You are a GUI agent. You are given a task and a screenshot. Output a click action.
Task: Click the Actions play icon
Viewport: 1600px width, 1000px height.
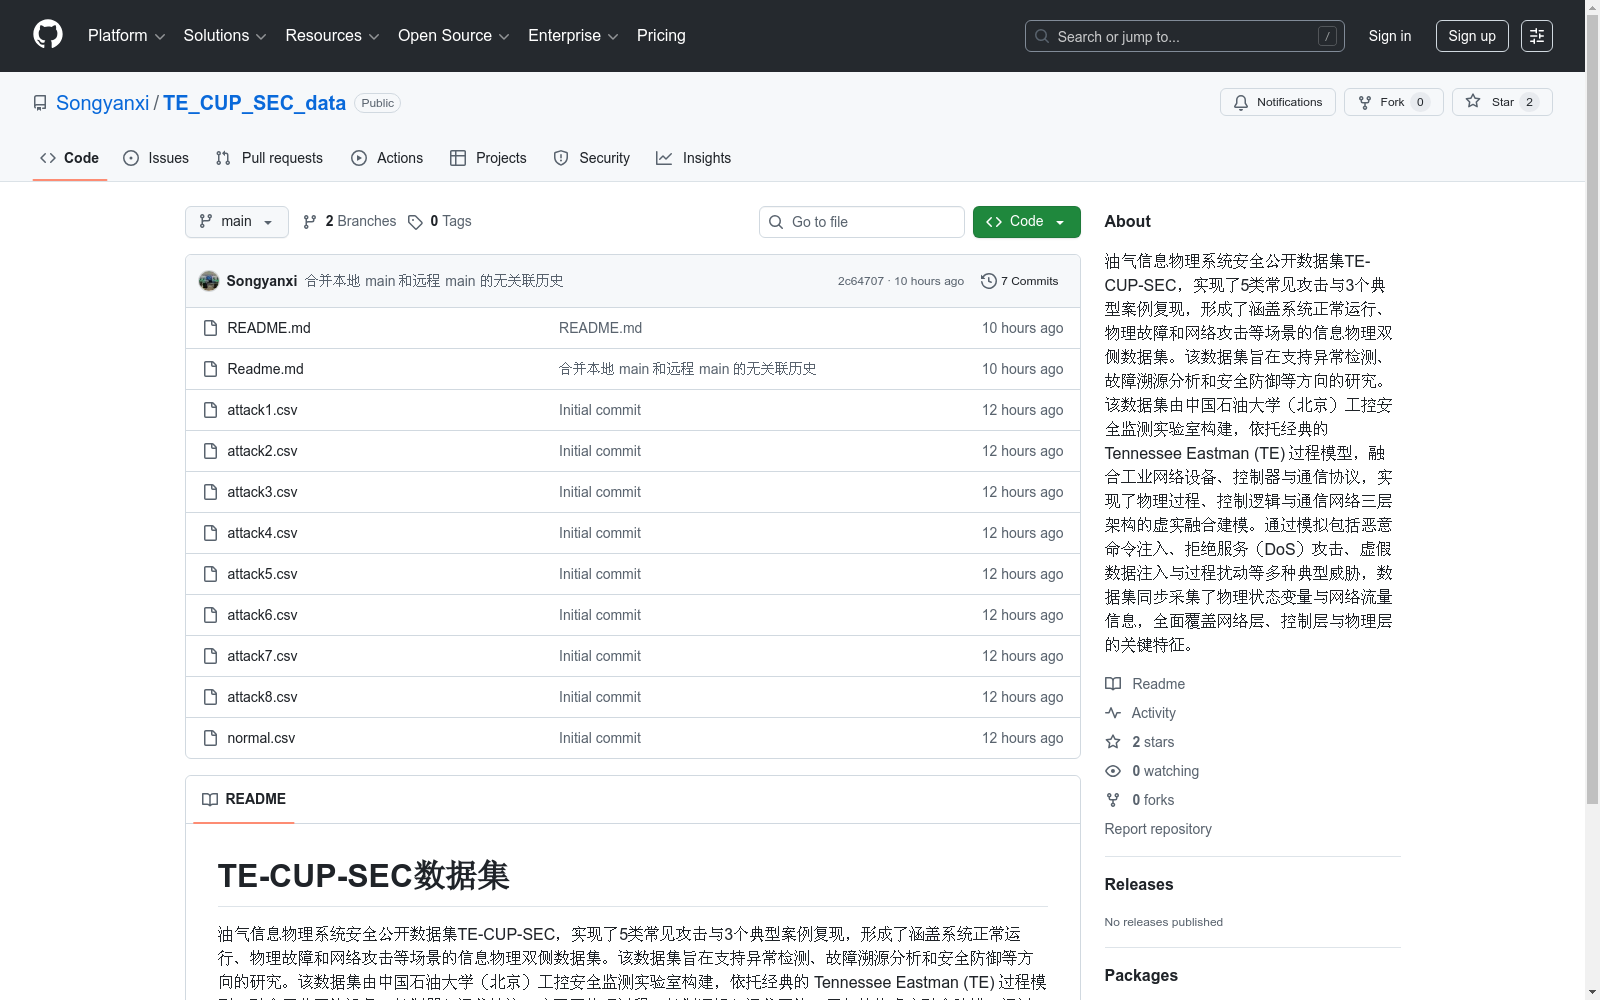click(x=359, y=158)
